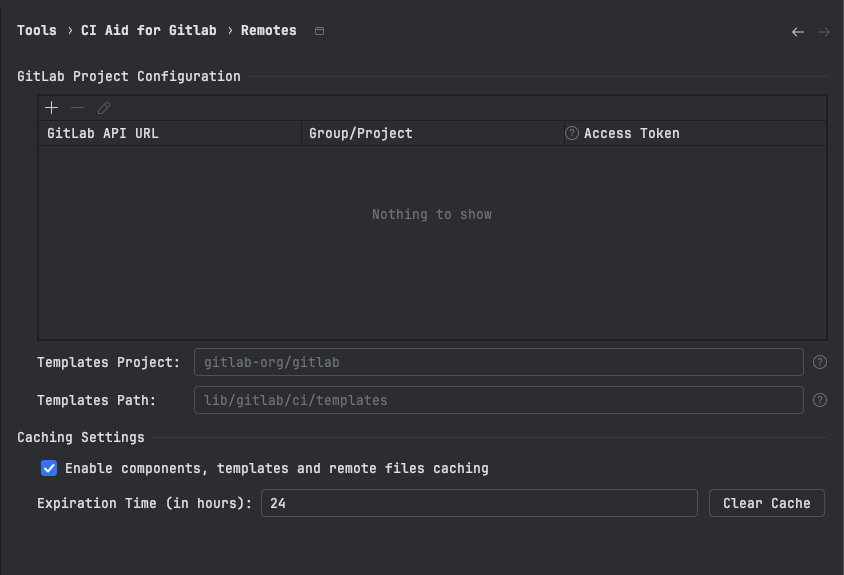Image resolution: width=844 pixels, height=575 pixels.
Task: Add a new GitLab project remote
Action: [51, 108]
